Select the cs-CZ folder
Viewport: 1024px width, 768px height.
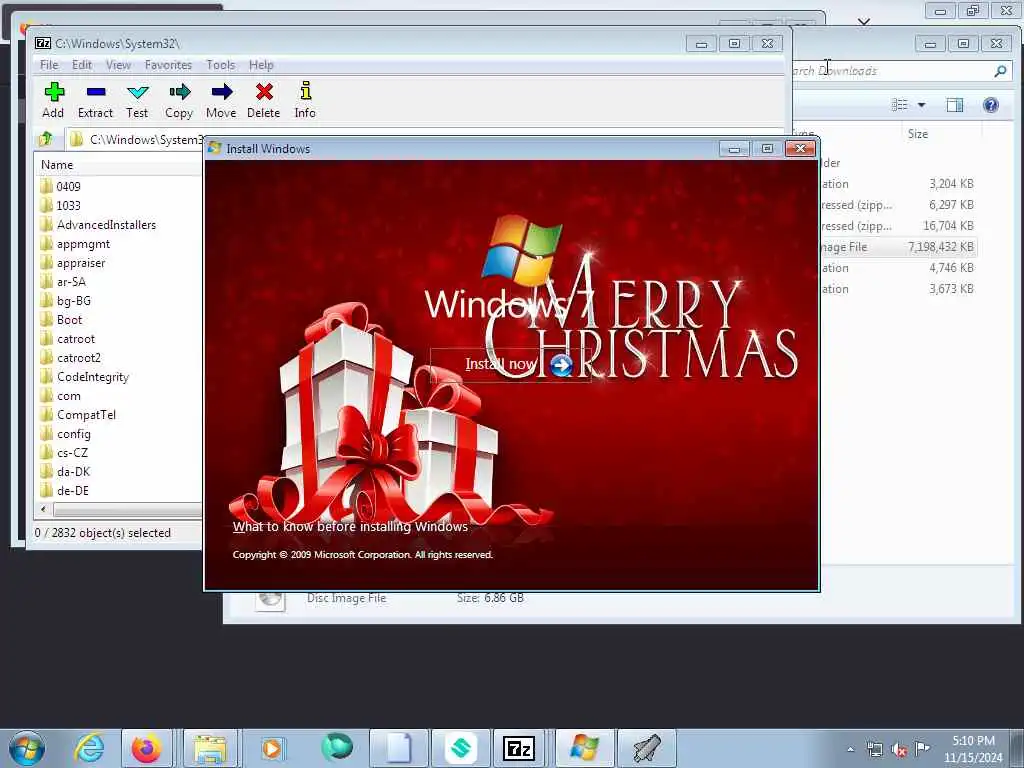tap(72, 453)
